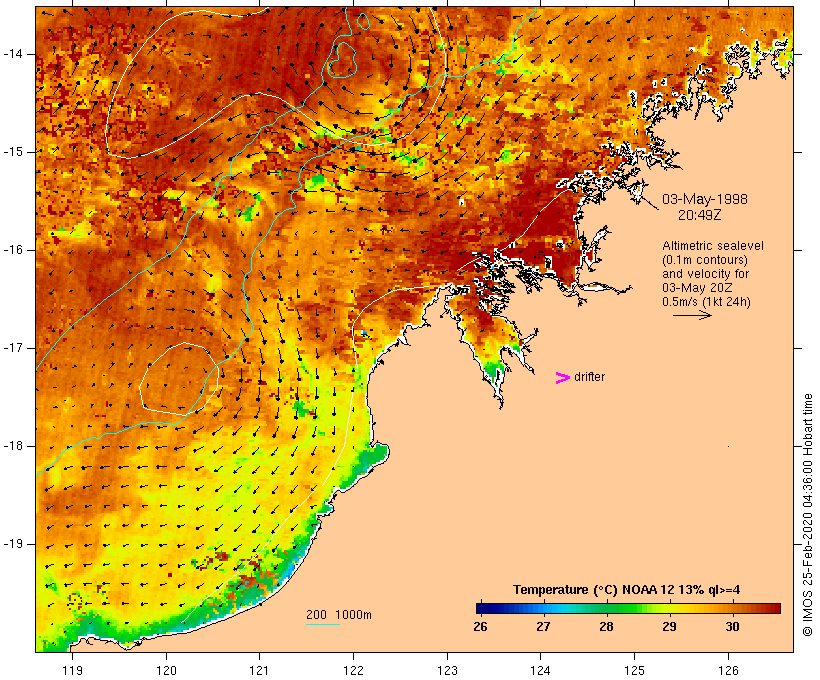Click the latitude axis label -17
820x680 pixels.
[13, 348]
